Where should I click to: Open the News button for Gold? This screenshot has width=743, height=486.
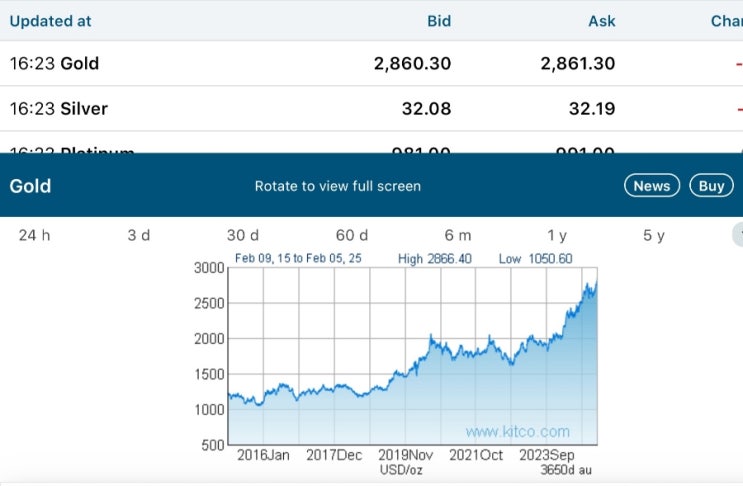pos(652,186)
